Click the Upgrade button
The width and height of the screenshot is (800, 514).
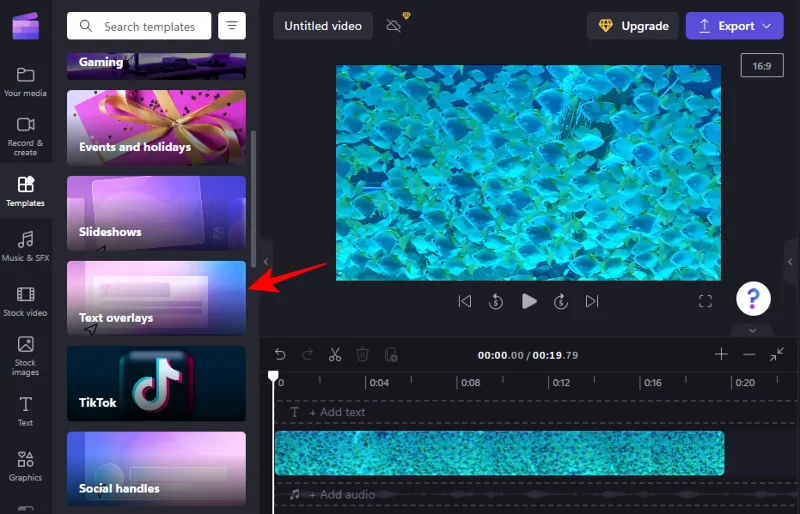tap(633, 26)
